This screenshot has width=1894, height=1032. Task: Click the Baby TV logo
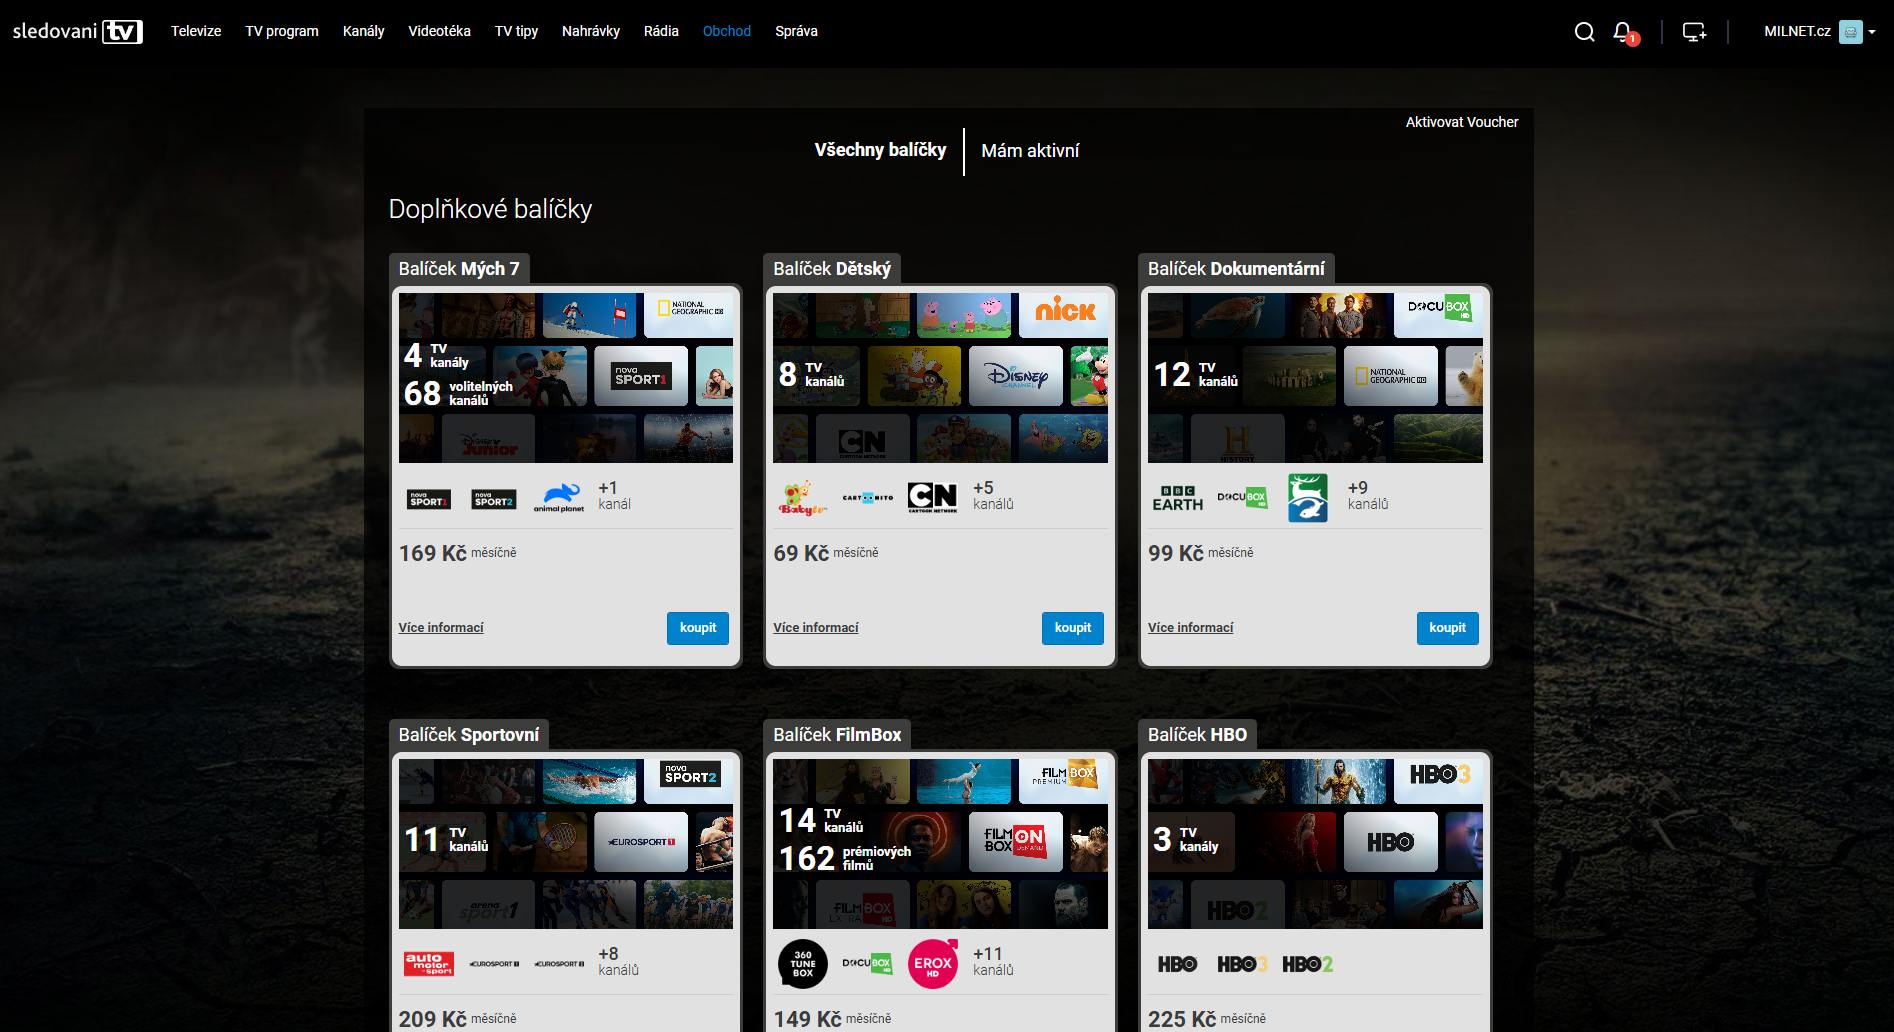803,498
